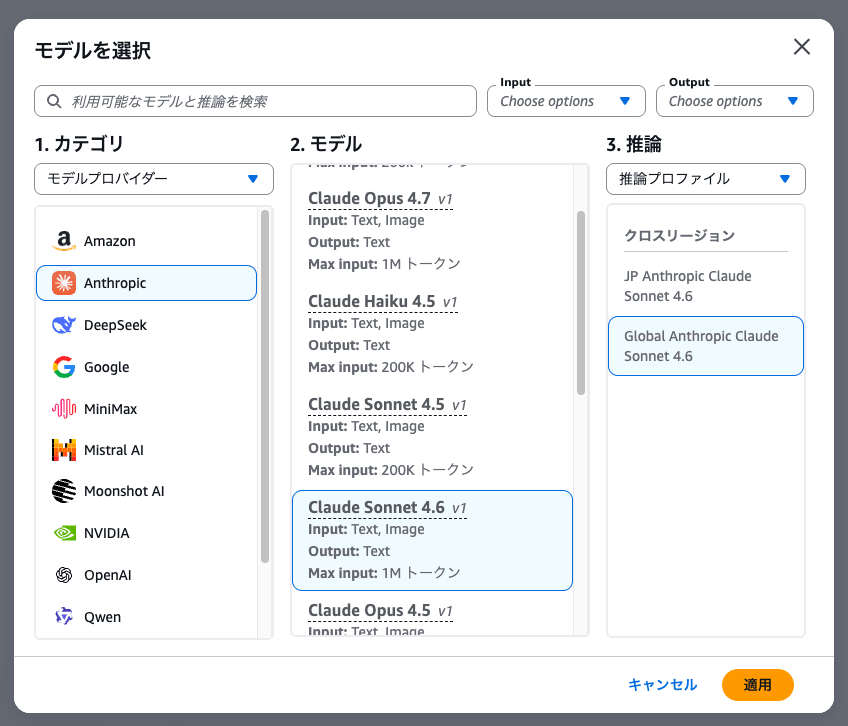Click the クロスリージョン section heading
Screen dimensions: 848x726
[x=679, y=235]
